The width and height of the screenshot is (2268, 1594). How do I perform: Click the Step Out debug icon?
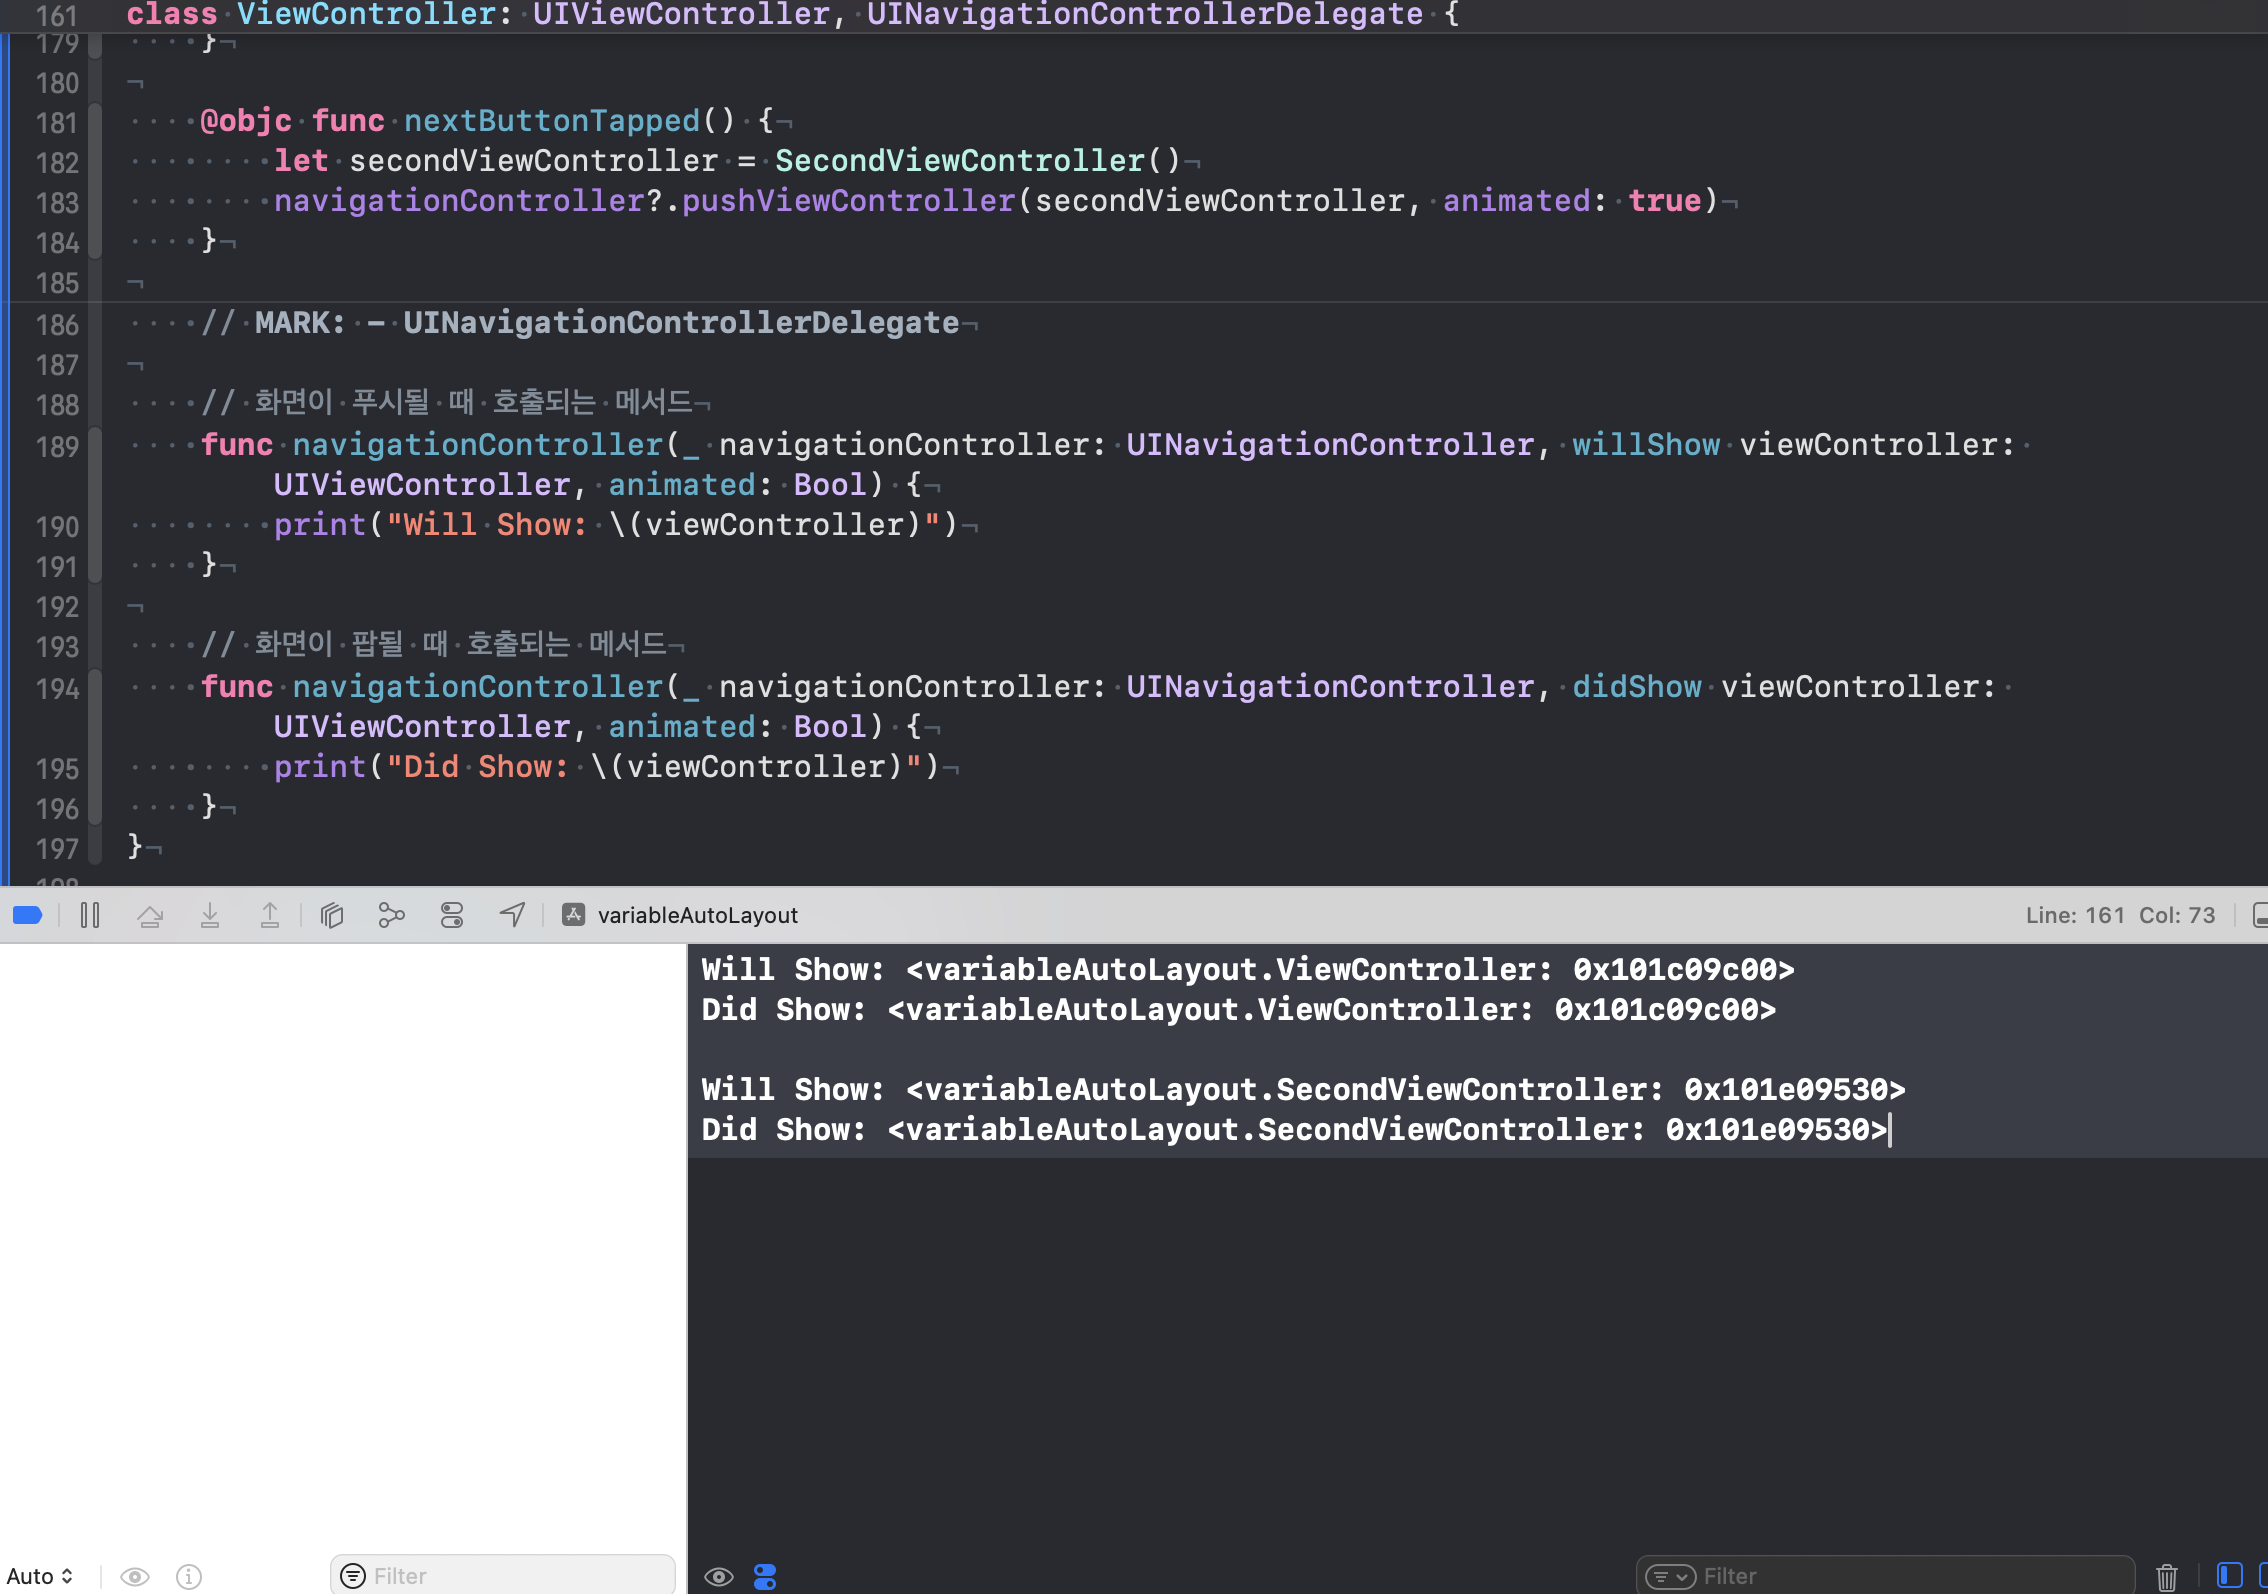270,915
